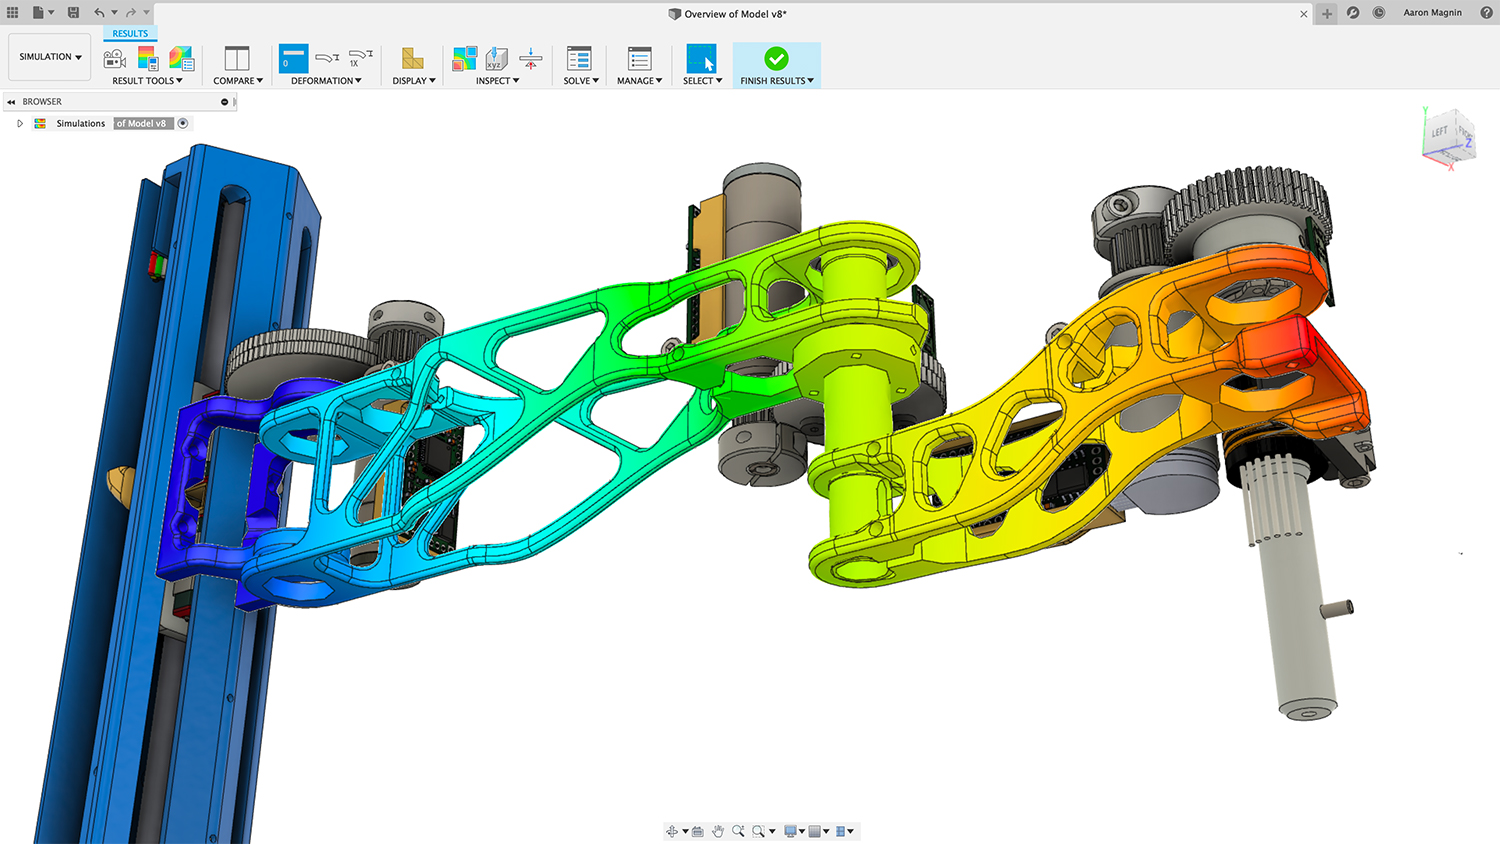Click the Surface probe xyz icon
1500x844 pixels.
(497, 58)
